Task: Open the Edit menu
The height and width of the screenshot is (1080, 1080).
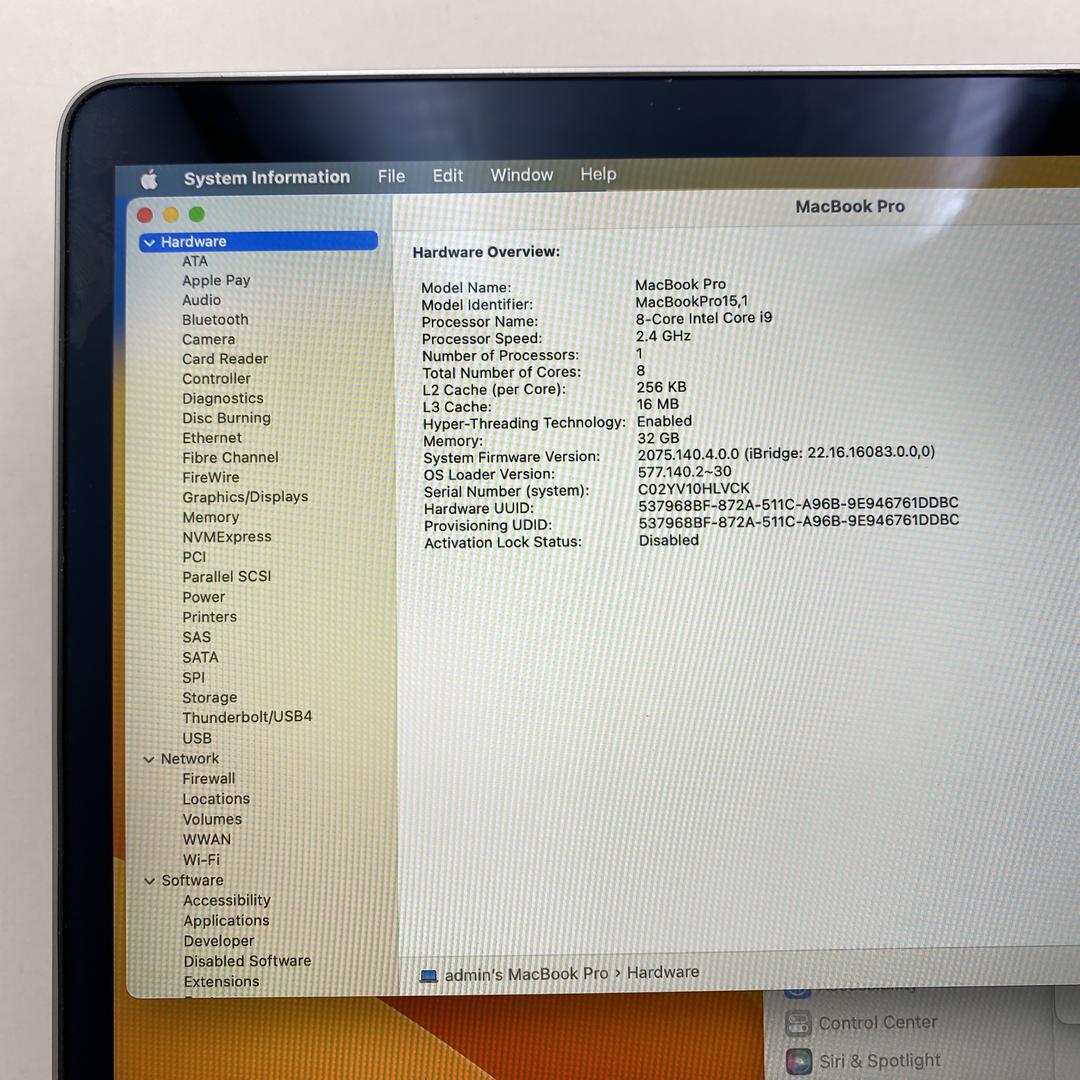Action: pyautogui.click(x=448, y=176)
